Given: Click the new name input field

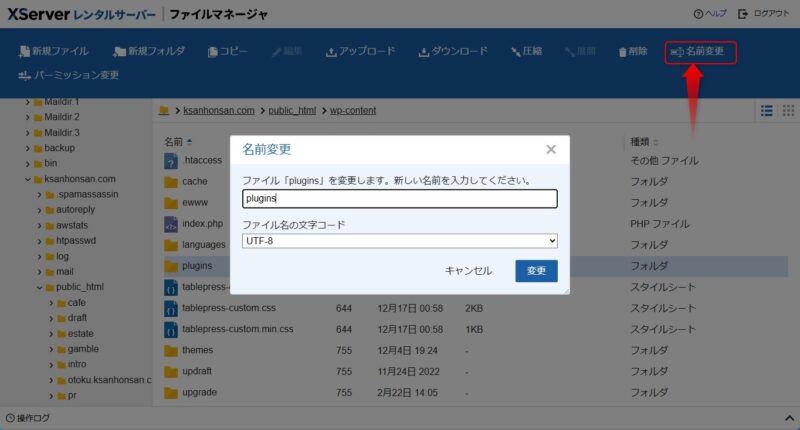Looking at the screenshot, I should [399, 199].
